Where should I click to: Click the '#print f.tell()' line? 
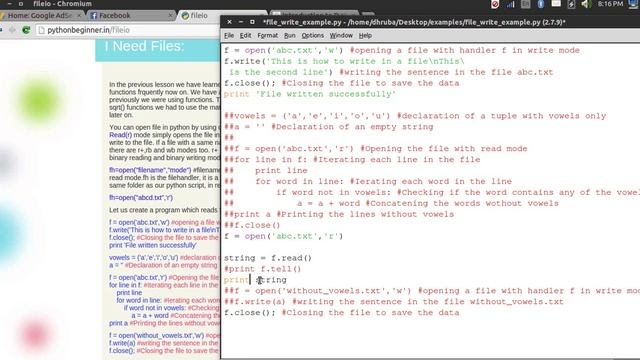pos(262,269)
